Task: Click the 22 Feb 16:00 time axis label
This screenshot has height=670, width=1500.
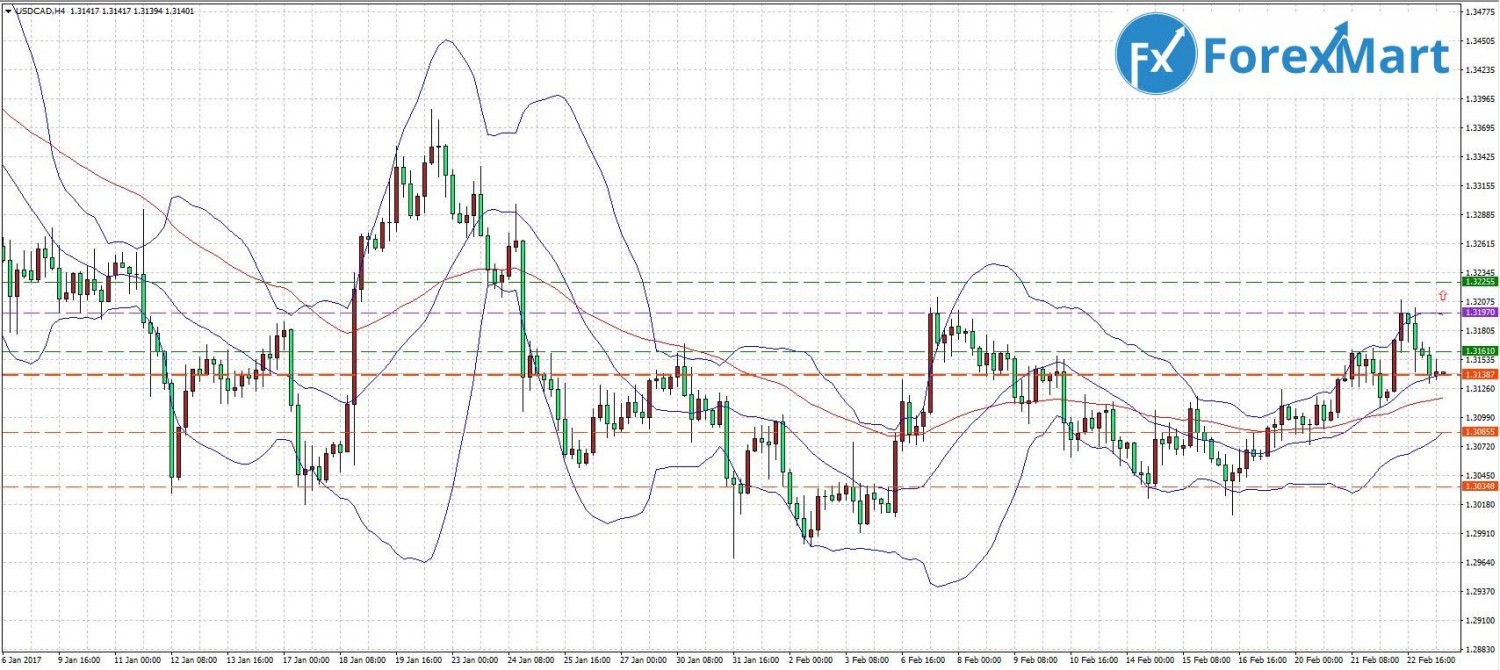Action: click(1431, 661)
